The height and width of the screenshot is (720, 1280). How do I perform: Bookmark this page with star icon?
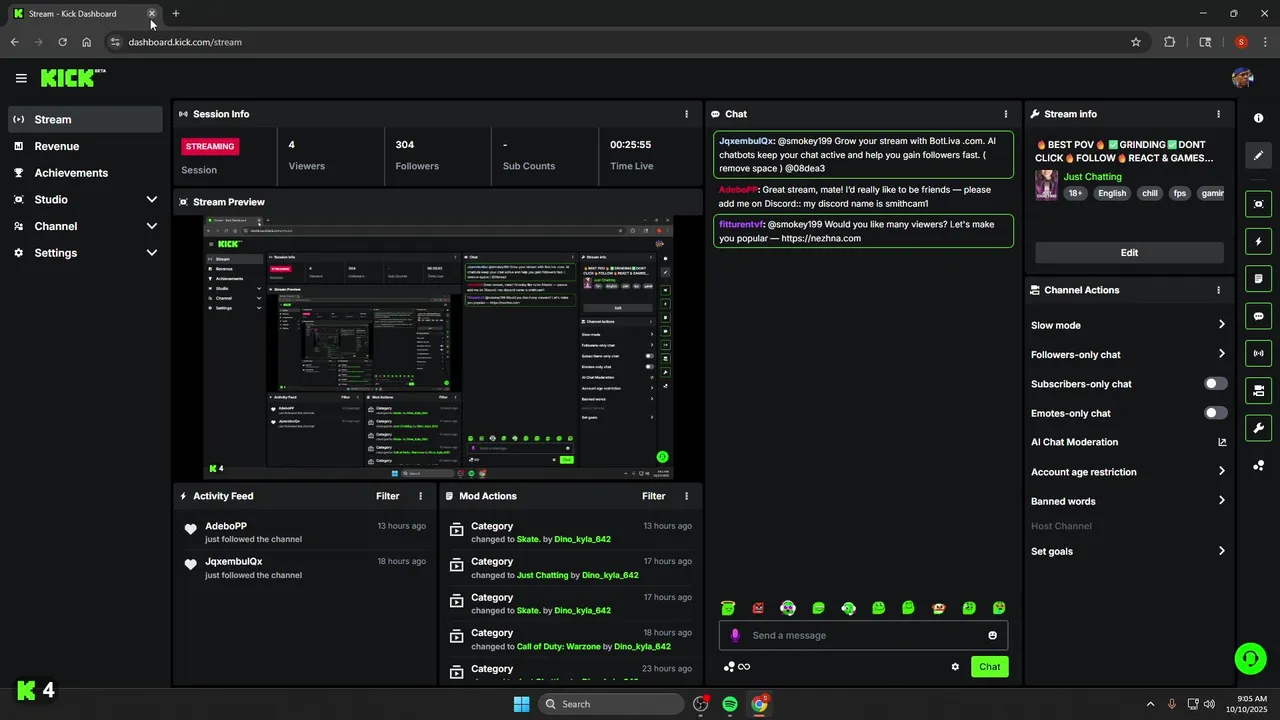[1136, 42]
